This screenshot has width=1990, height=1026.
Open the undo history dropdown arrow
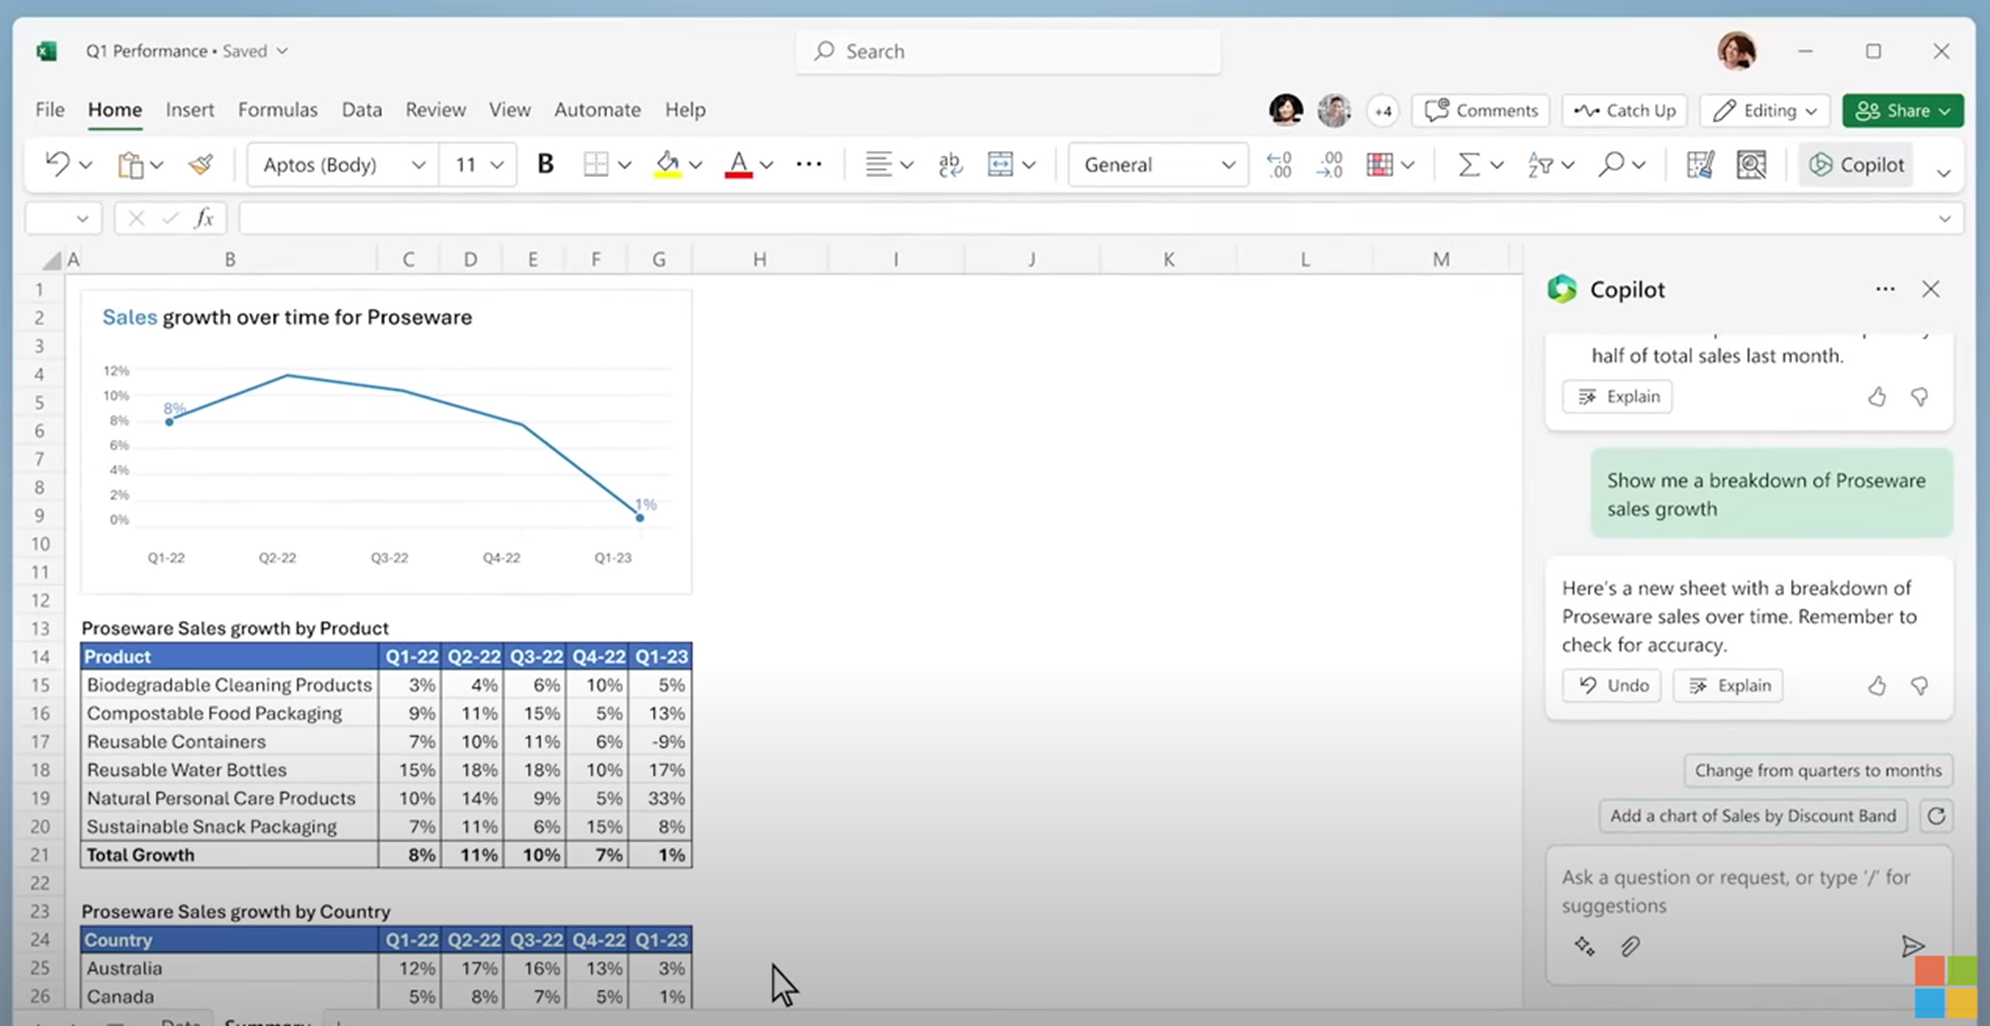pos(85,165)
